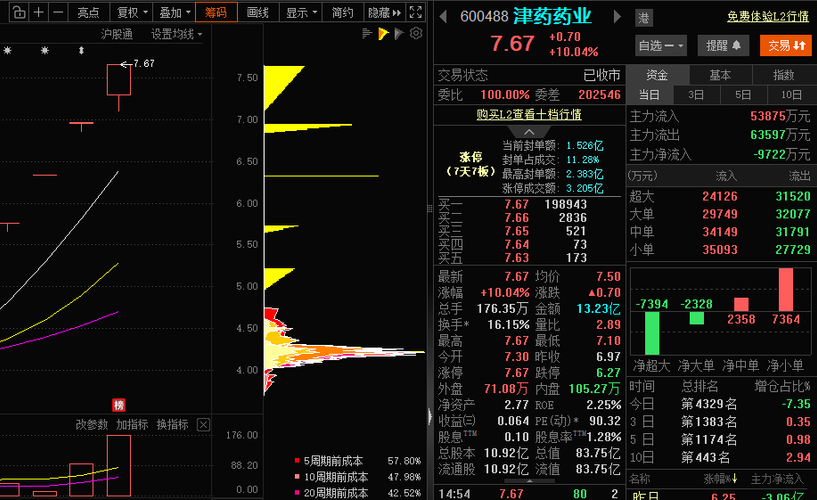Open the 自选 watchlist dropdown
Viewport: 817px width, 500px height.
click(x=661, y=46)
